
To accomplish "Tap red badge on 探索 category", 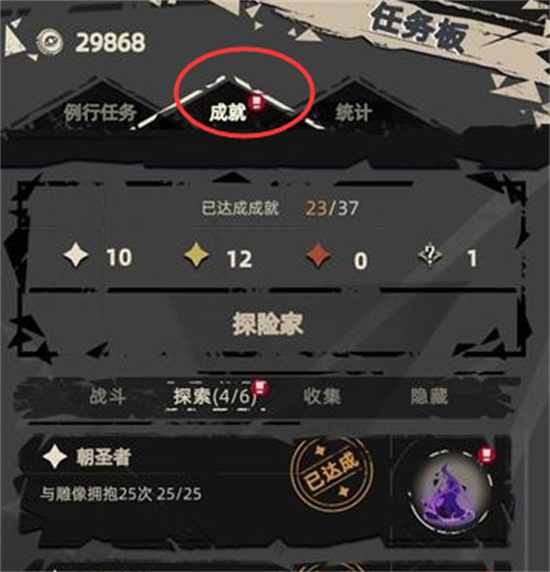I will pyautogui.click(x=260, y=387).
